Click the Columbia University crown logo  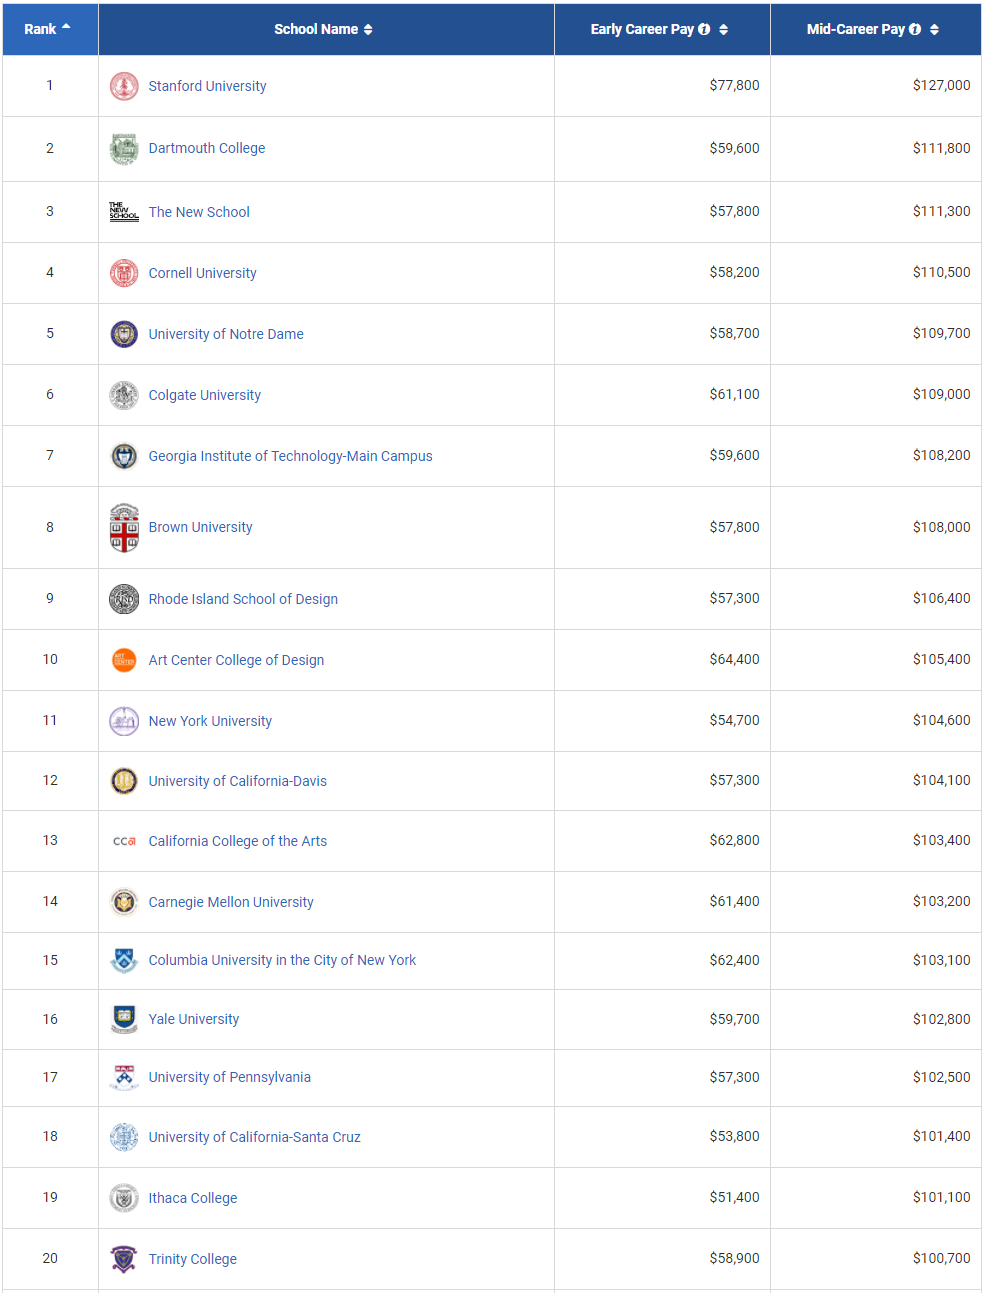124,960
